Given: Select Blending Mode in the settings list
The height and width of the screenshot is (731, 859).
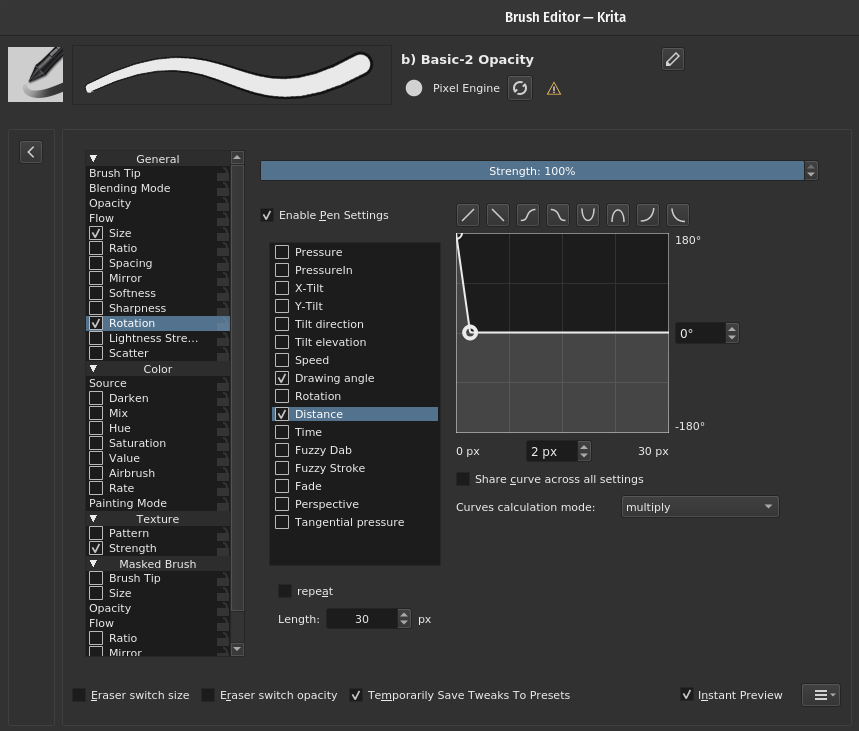Looking at the screenshot, I should pos(129,188).
